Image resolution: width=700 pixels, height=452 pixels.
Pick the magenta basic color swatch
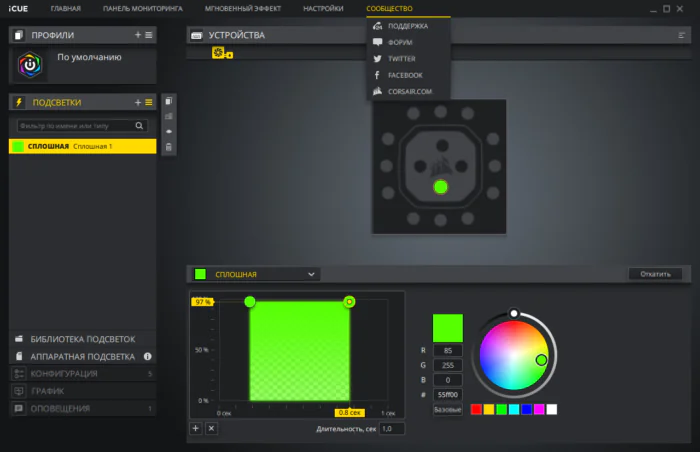(x=539, y=409)
